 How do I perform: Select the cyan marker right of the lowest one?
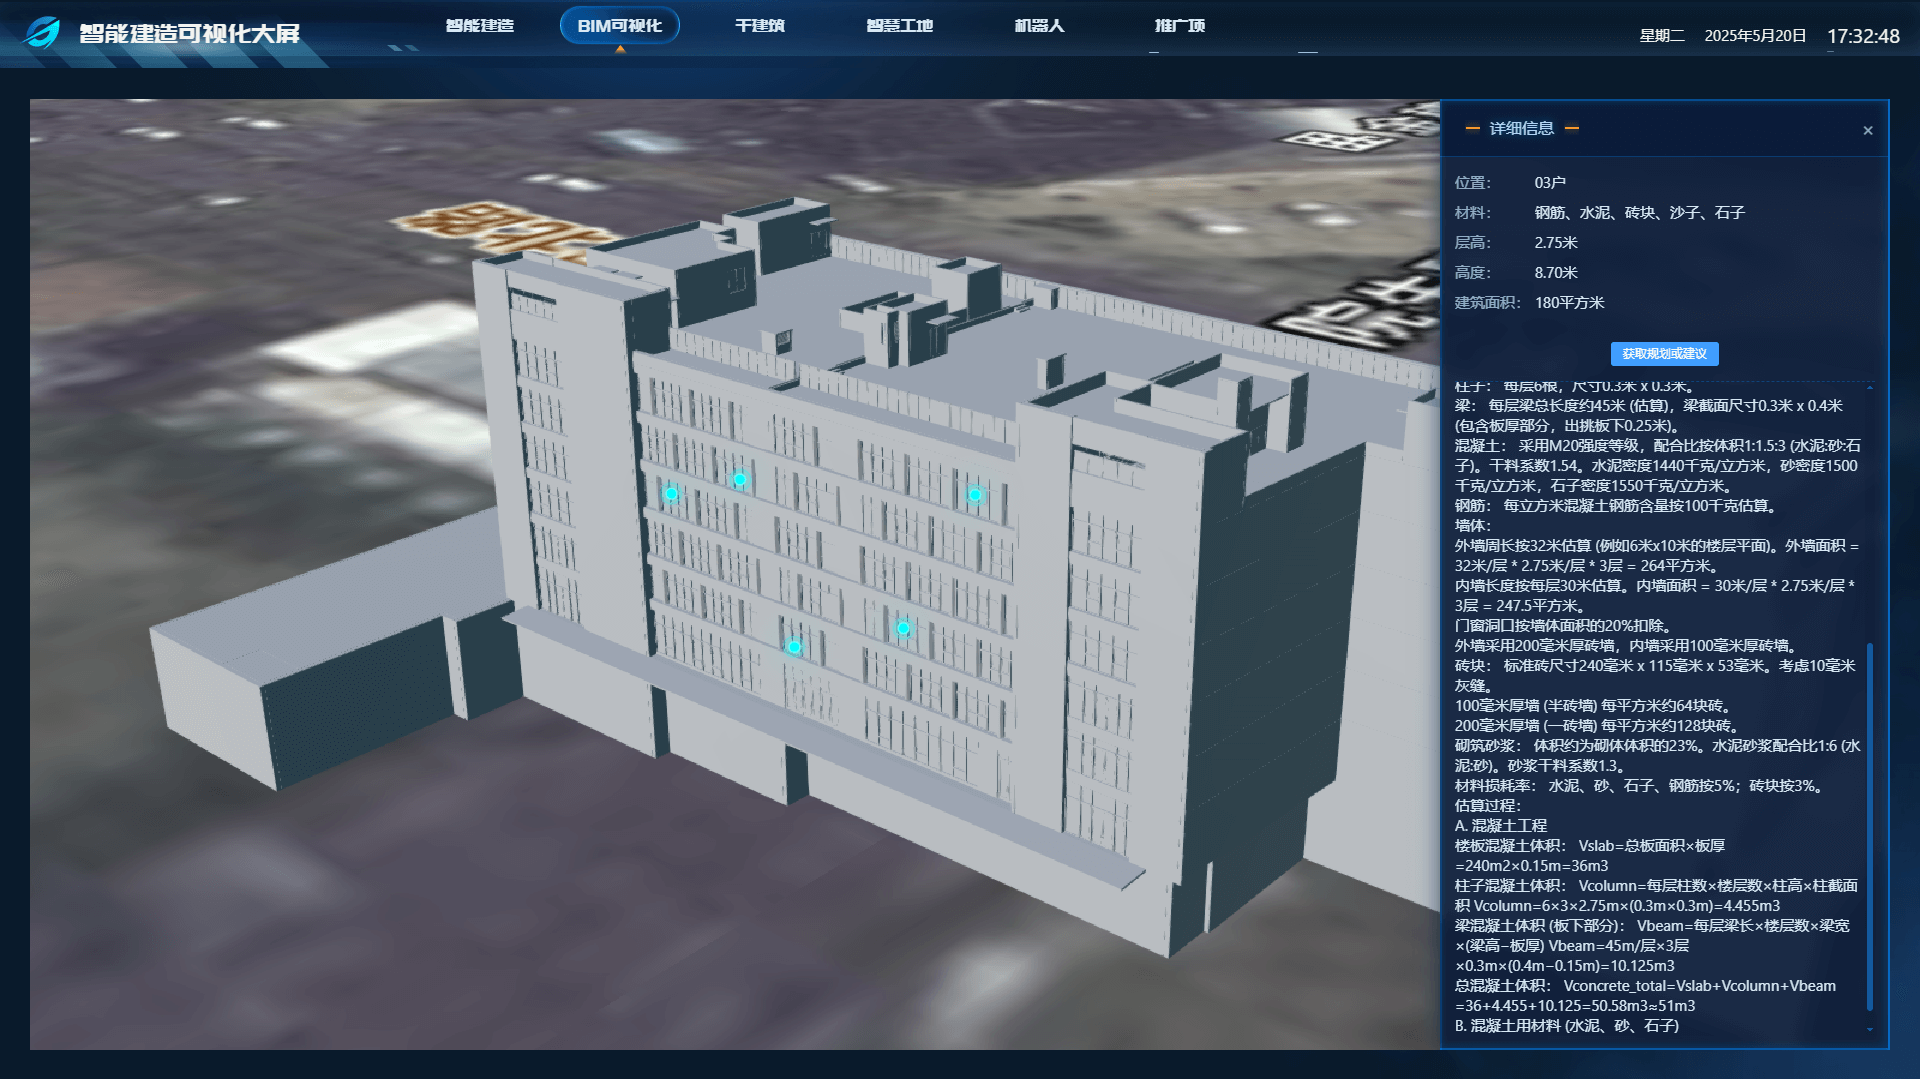(x=903, y=628)
